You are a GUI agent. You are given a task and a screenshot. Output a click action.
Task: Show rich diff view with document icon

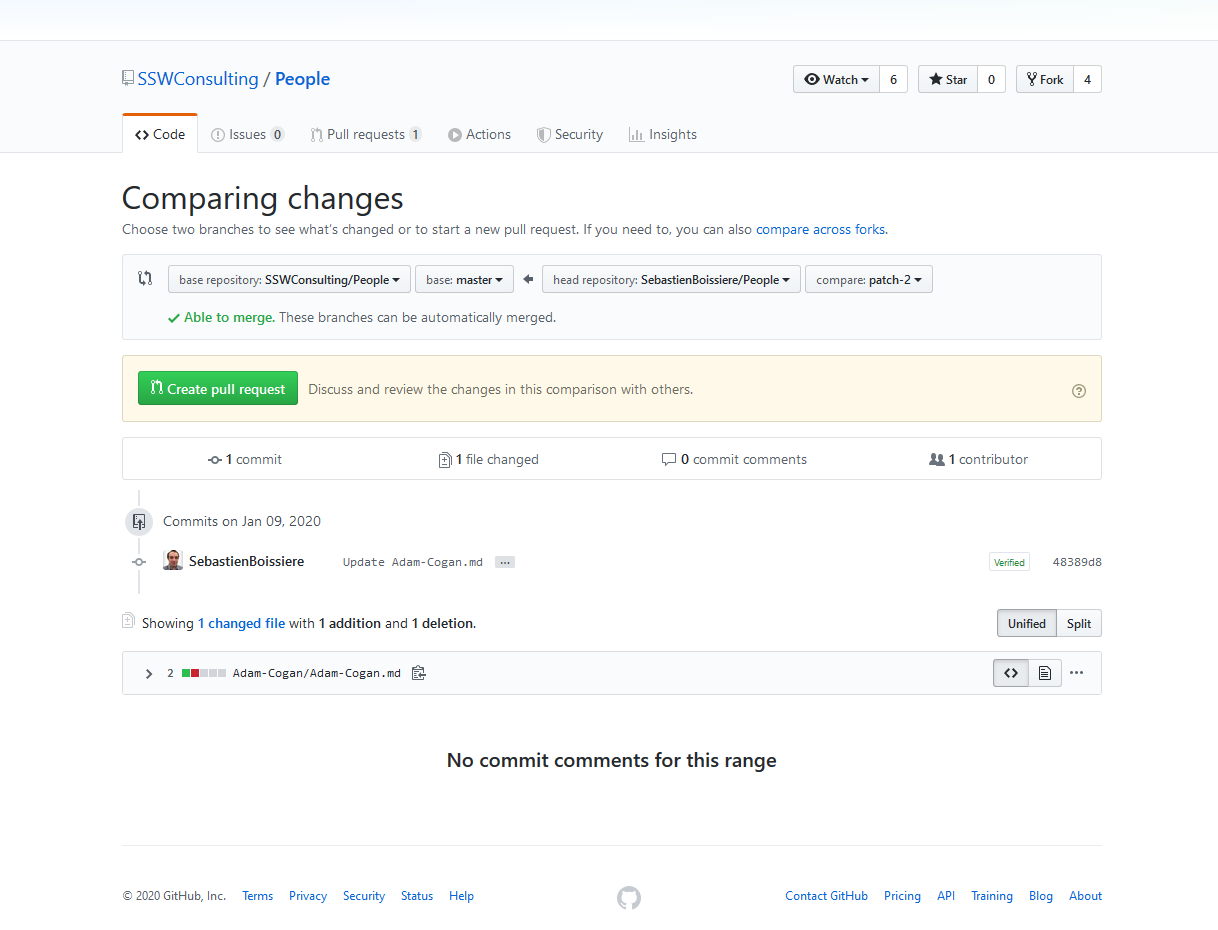(x=1044, y=673)
